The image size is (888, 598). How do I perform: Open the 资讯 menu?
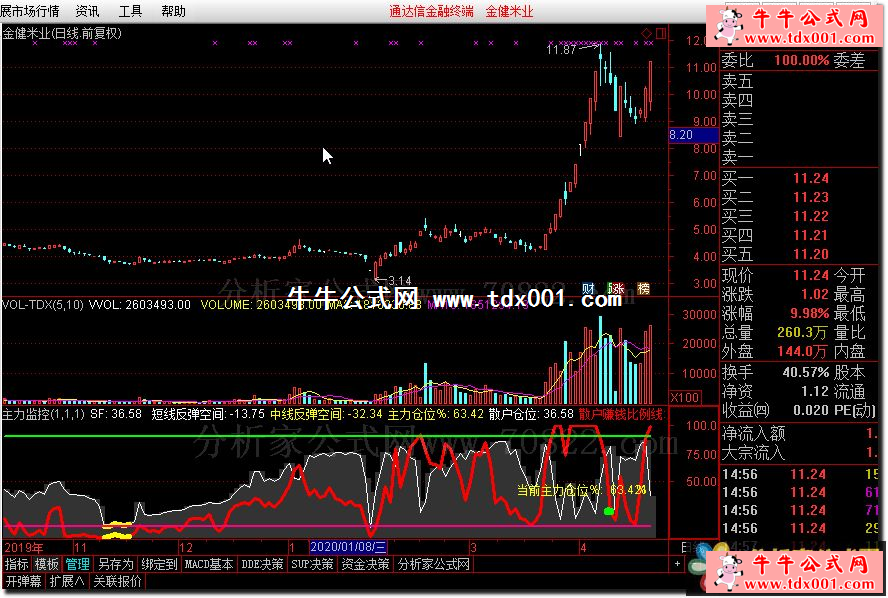[87, 11]
